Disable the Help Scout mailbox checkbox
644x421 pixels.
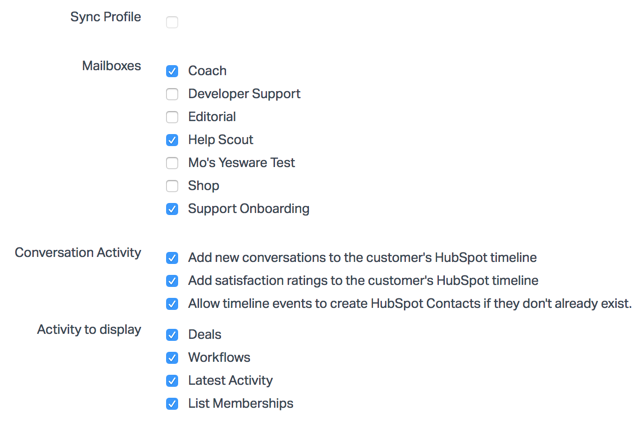(172, 140)
